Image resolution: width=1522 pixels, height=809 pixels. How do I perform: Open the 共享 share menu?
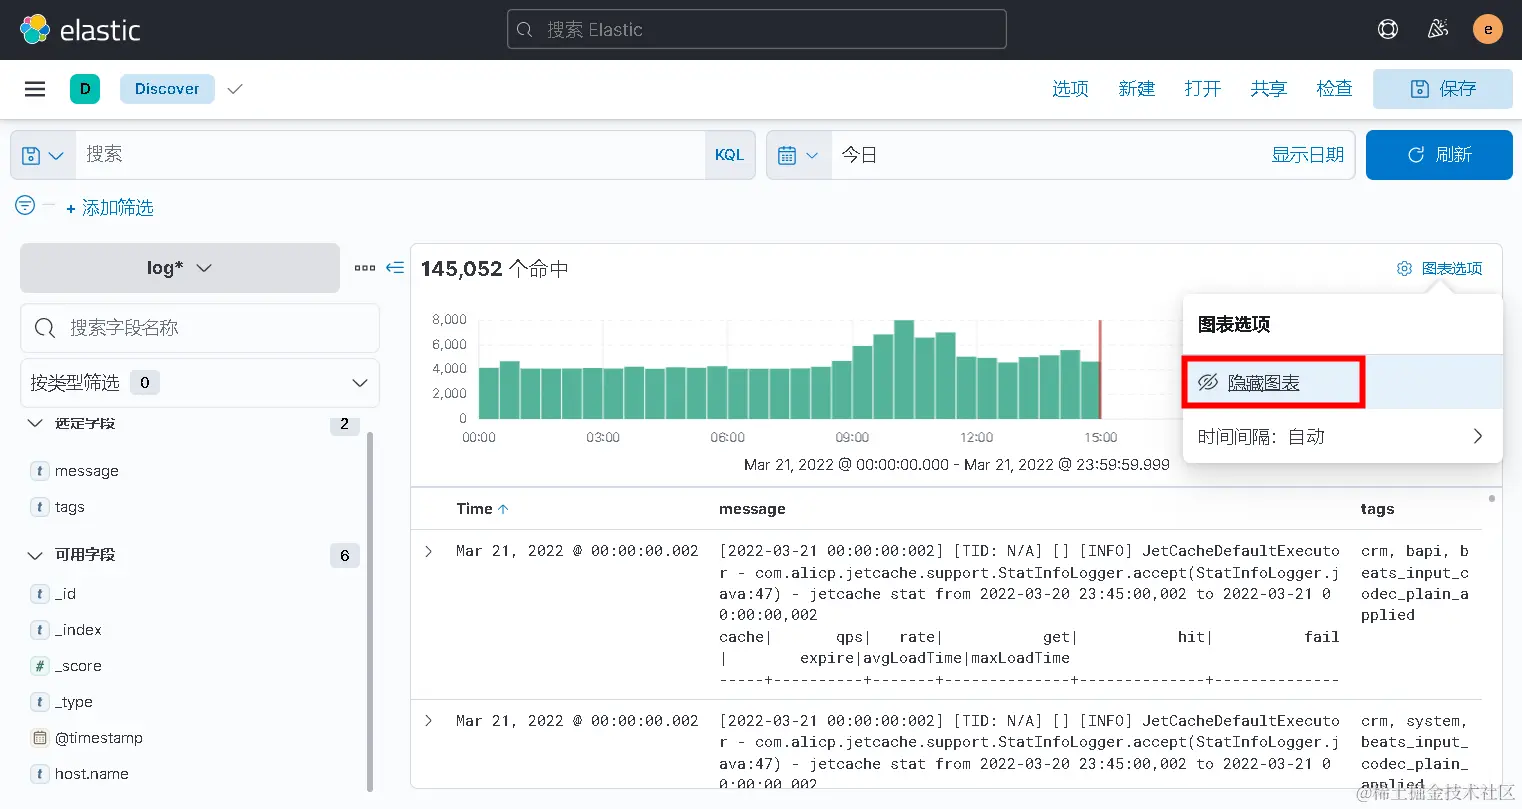1269,89
